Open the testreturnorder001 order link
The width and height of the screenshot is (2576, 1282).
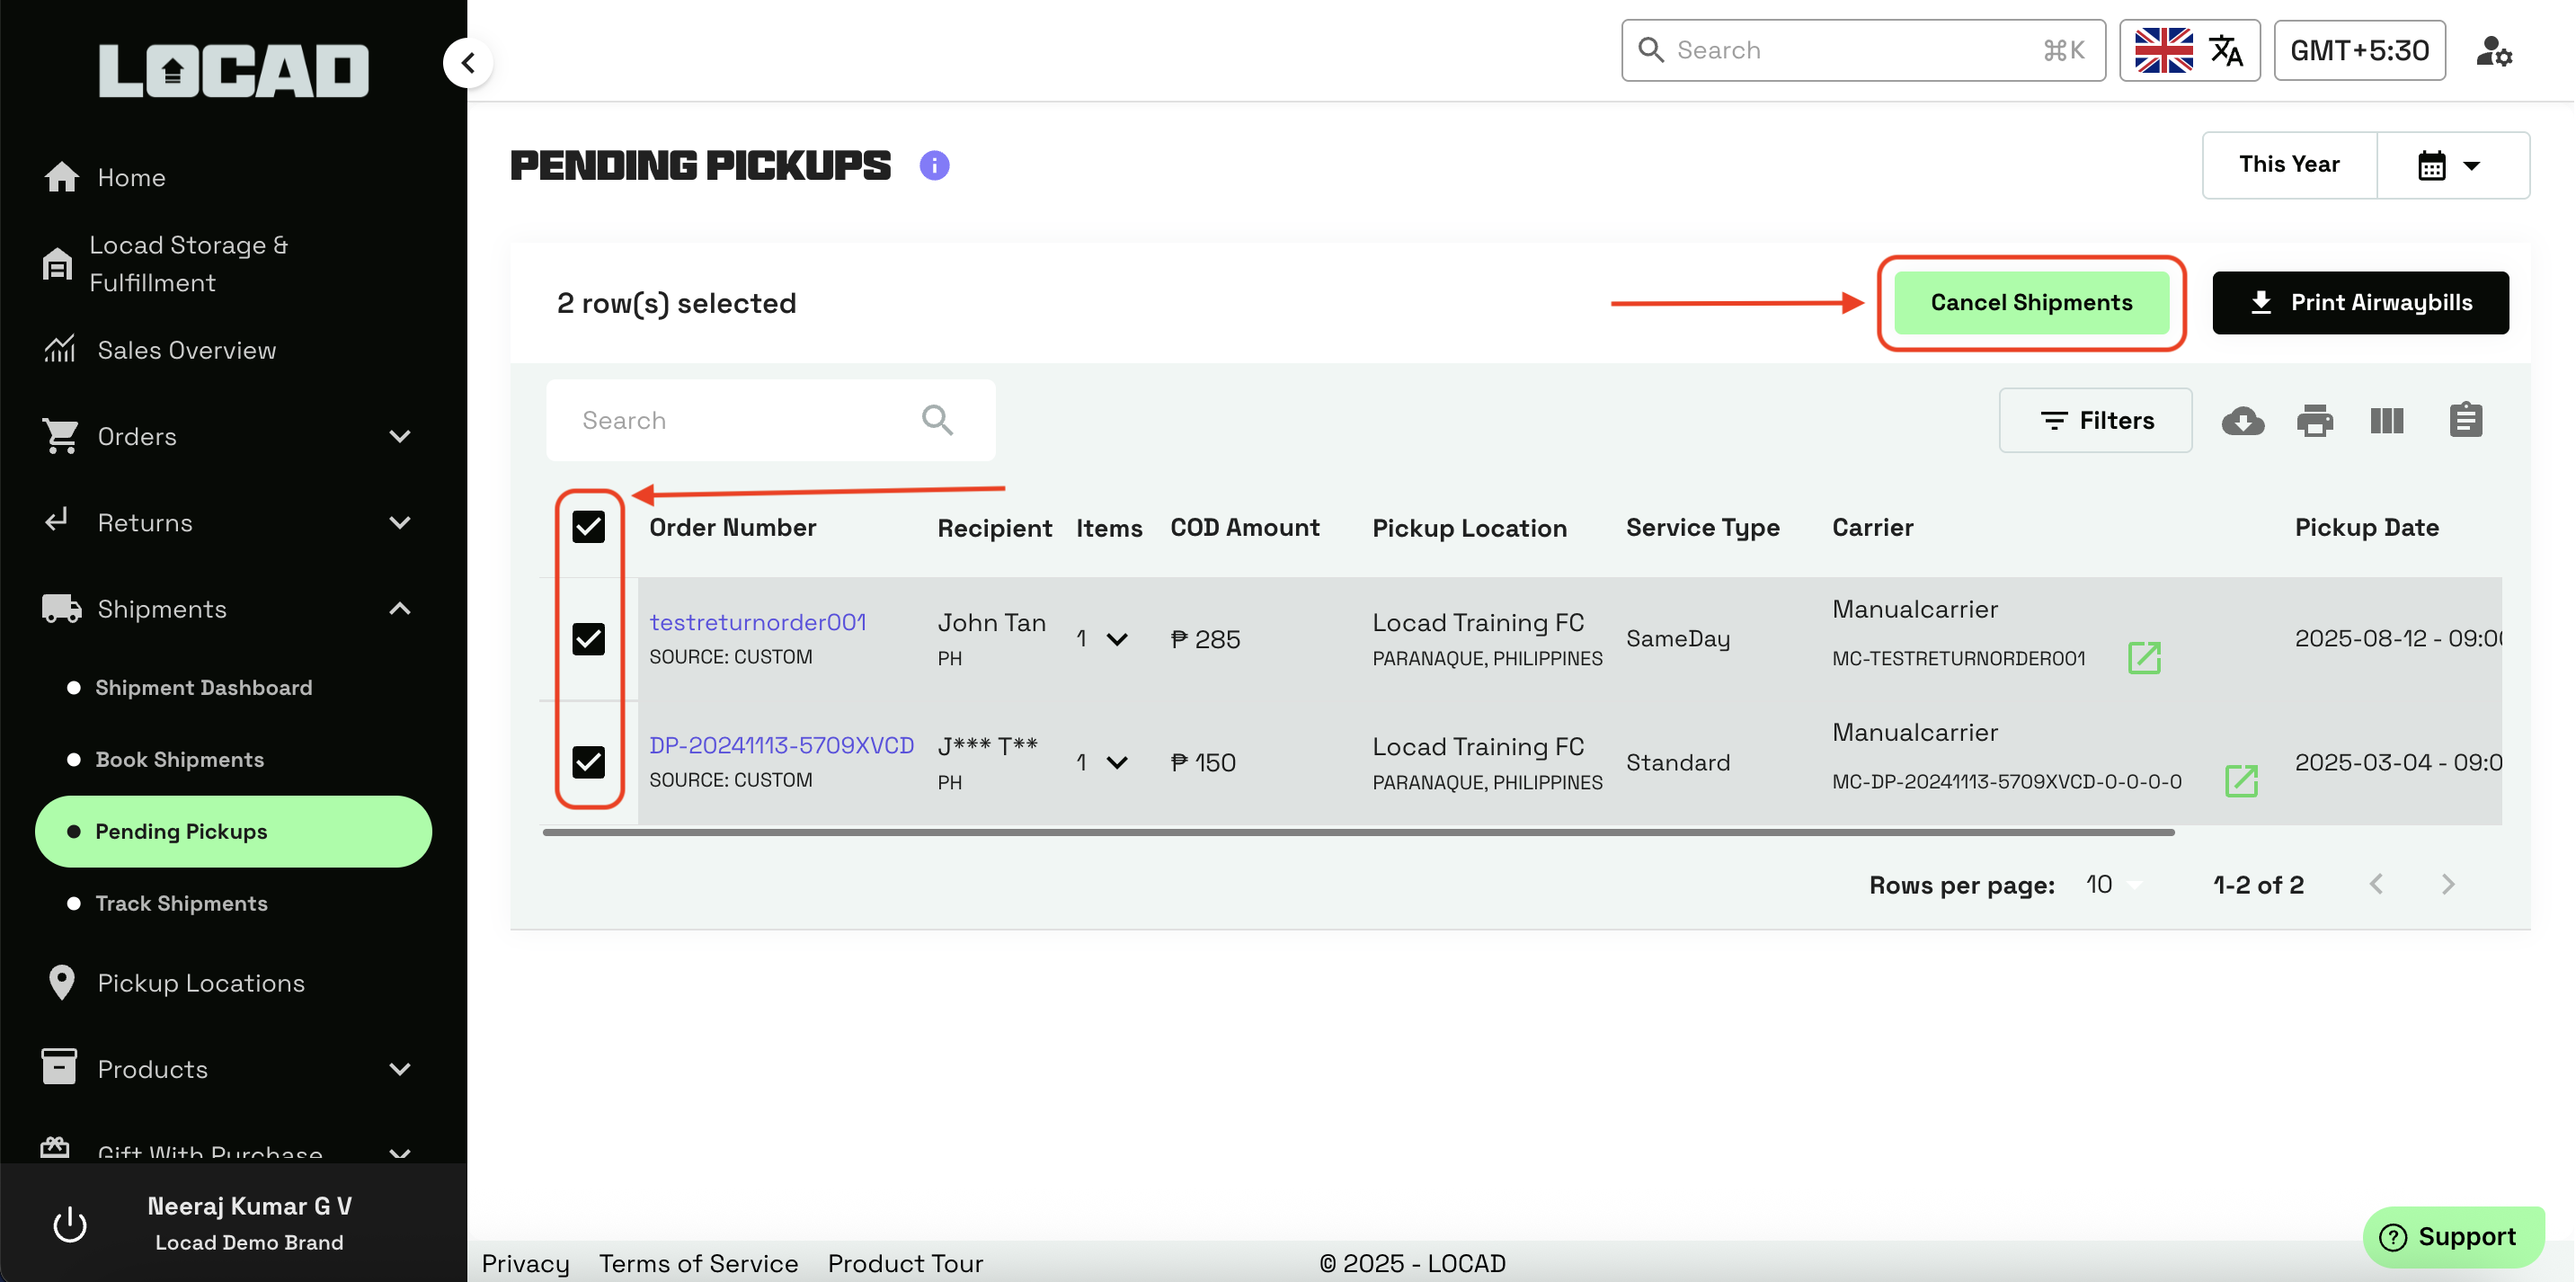tap(757, 622)
